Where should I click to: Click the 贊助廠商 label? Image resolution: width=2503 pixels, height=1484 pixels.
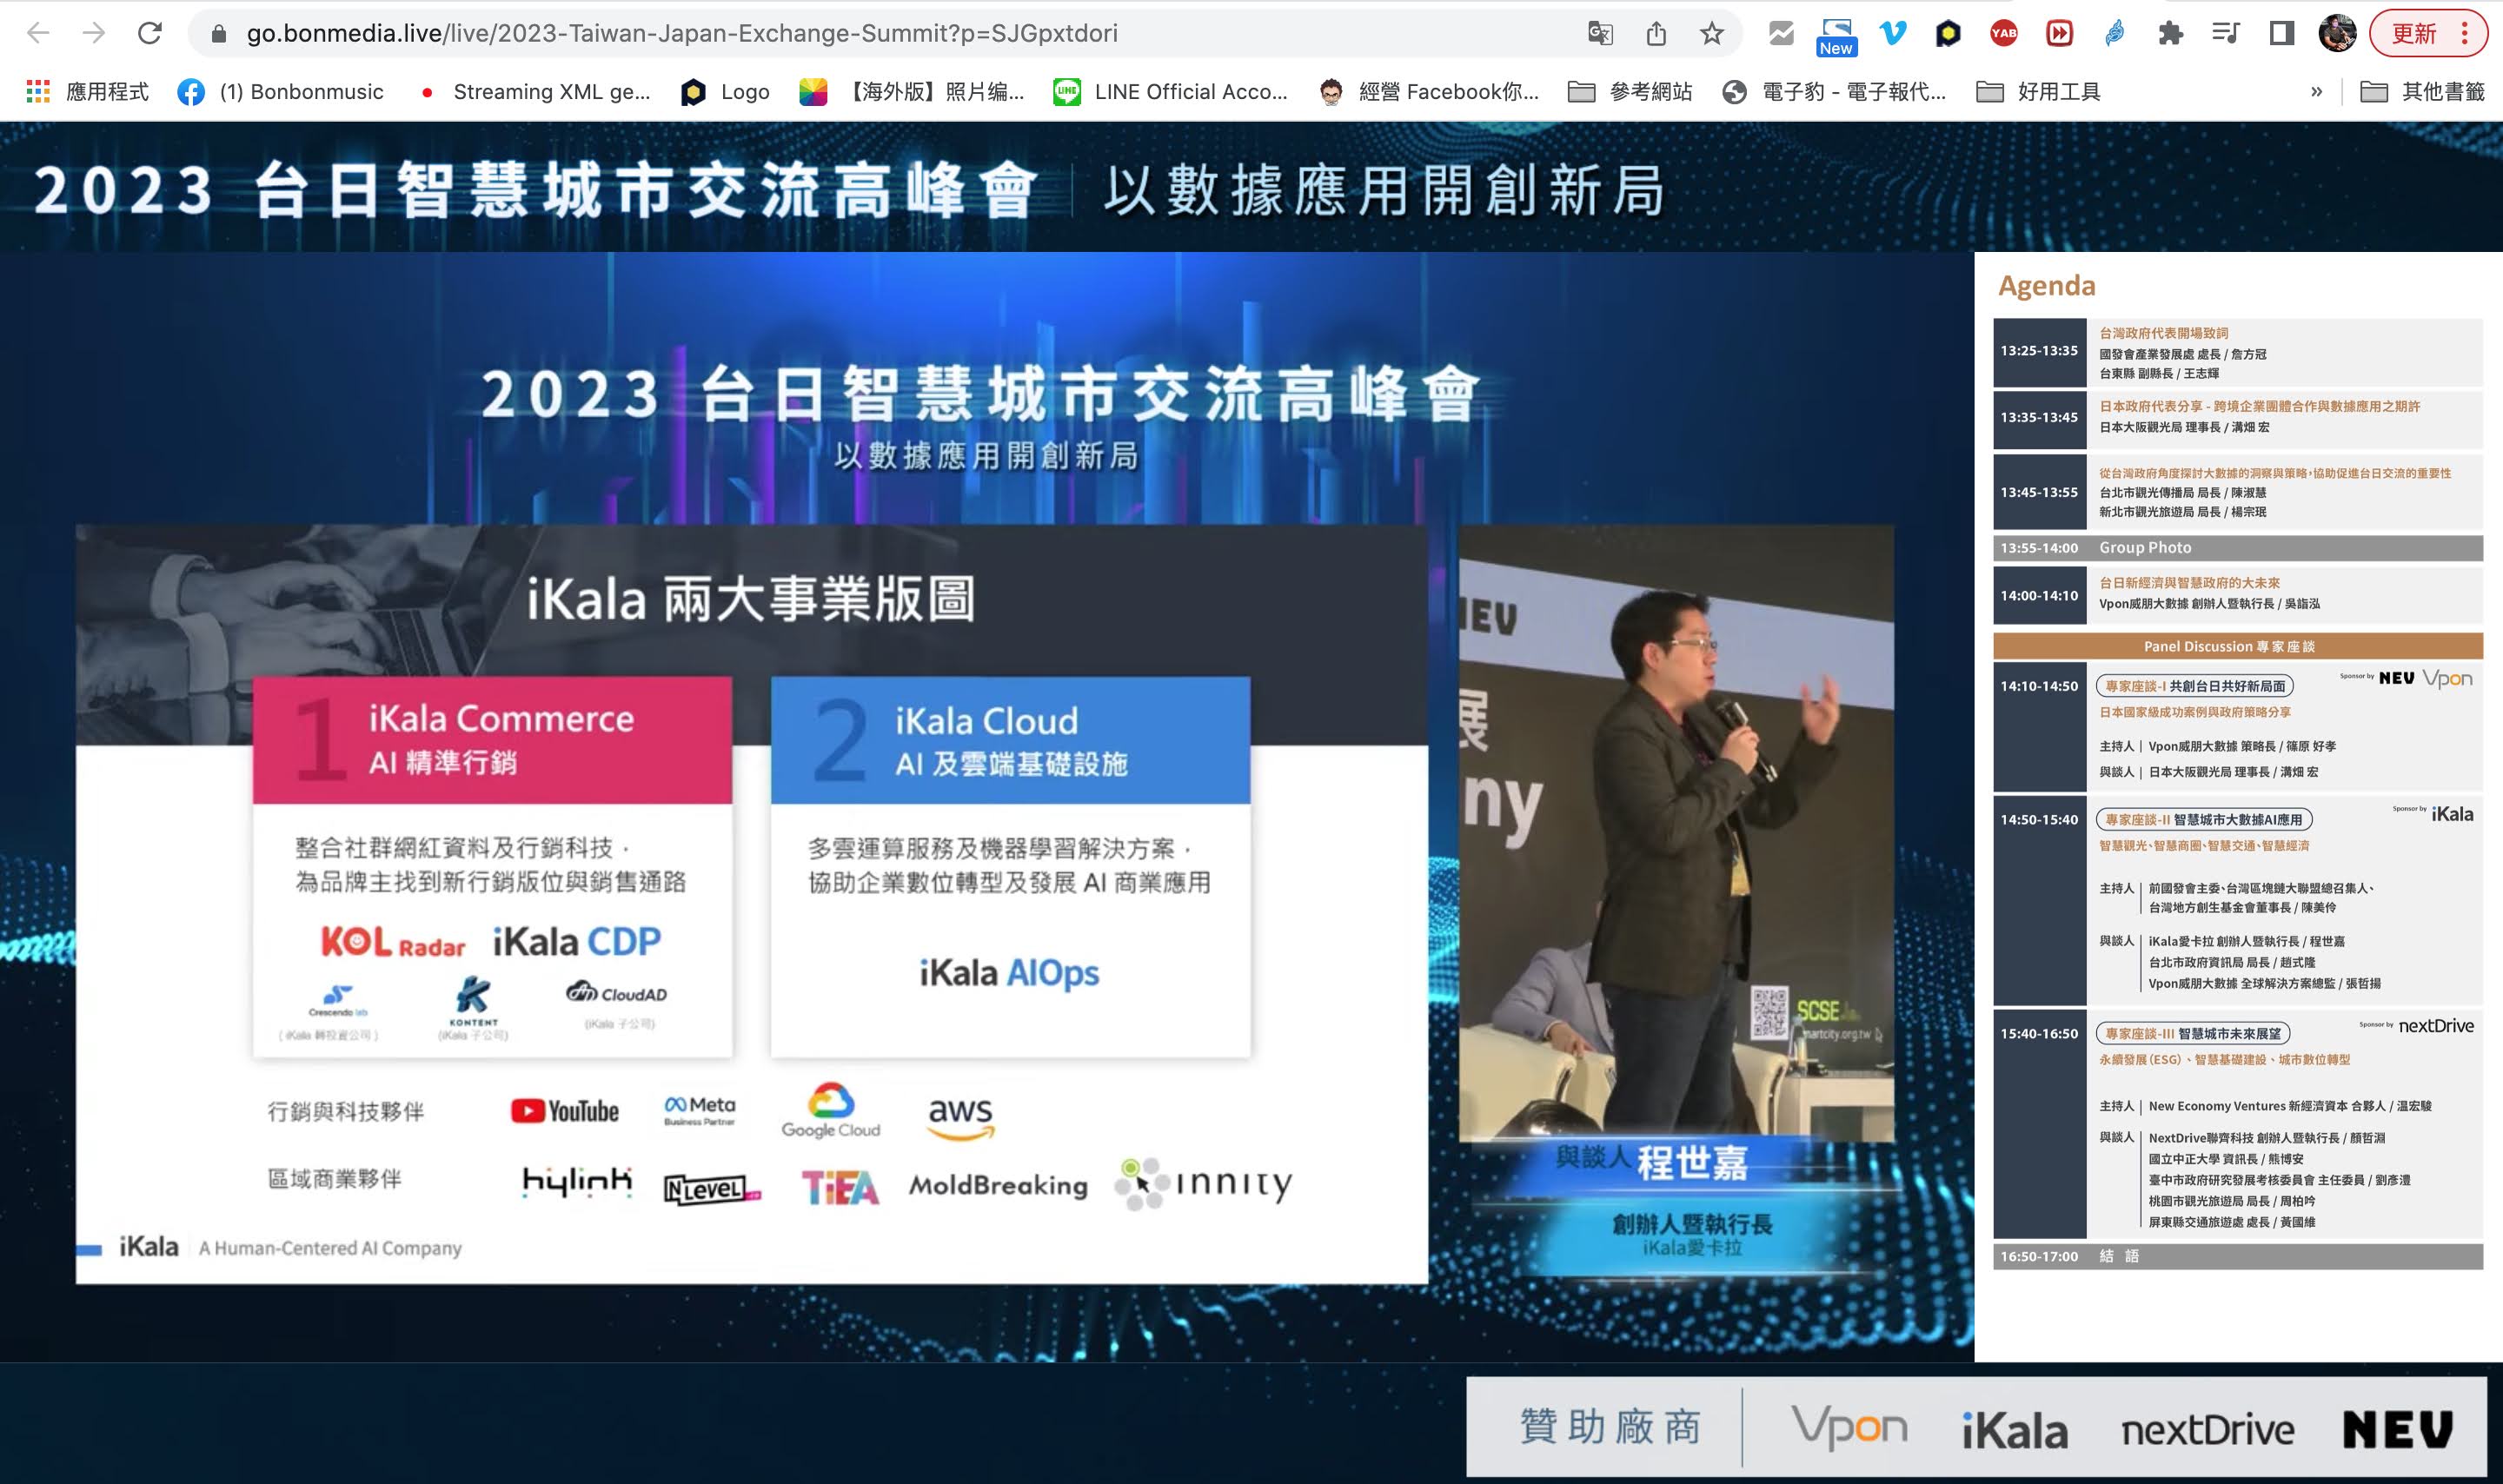1610,1427
